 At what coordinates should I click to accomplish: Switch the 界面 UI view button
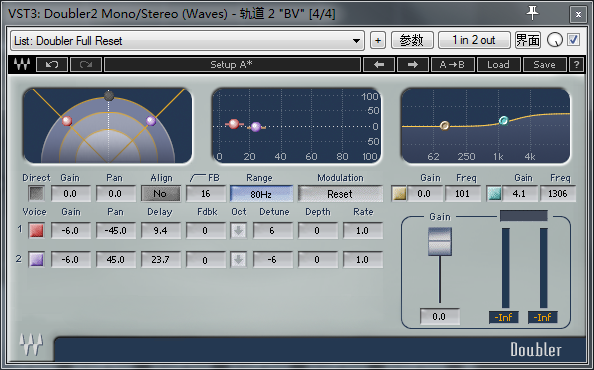(x=528, y=40)
